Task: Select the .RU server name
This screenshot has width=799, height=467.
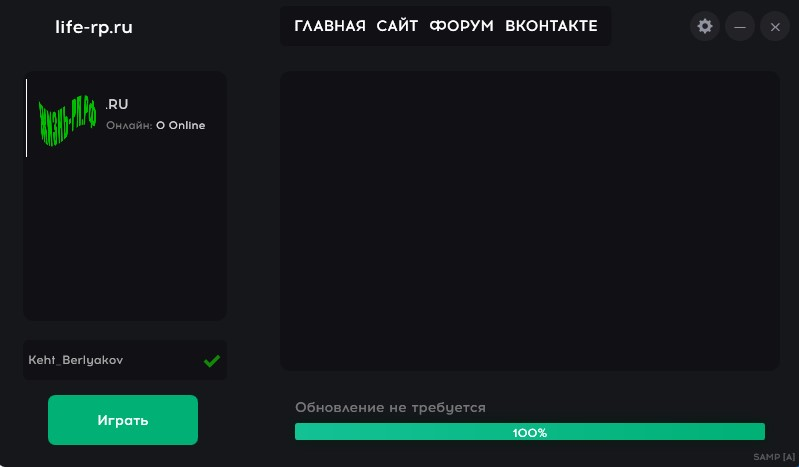Action: coord(117,104)
